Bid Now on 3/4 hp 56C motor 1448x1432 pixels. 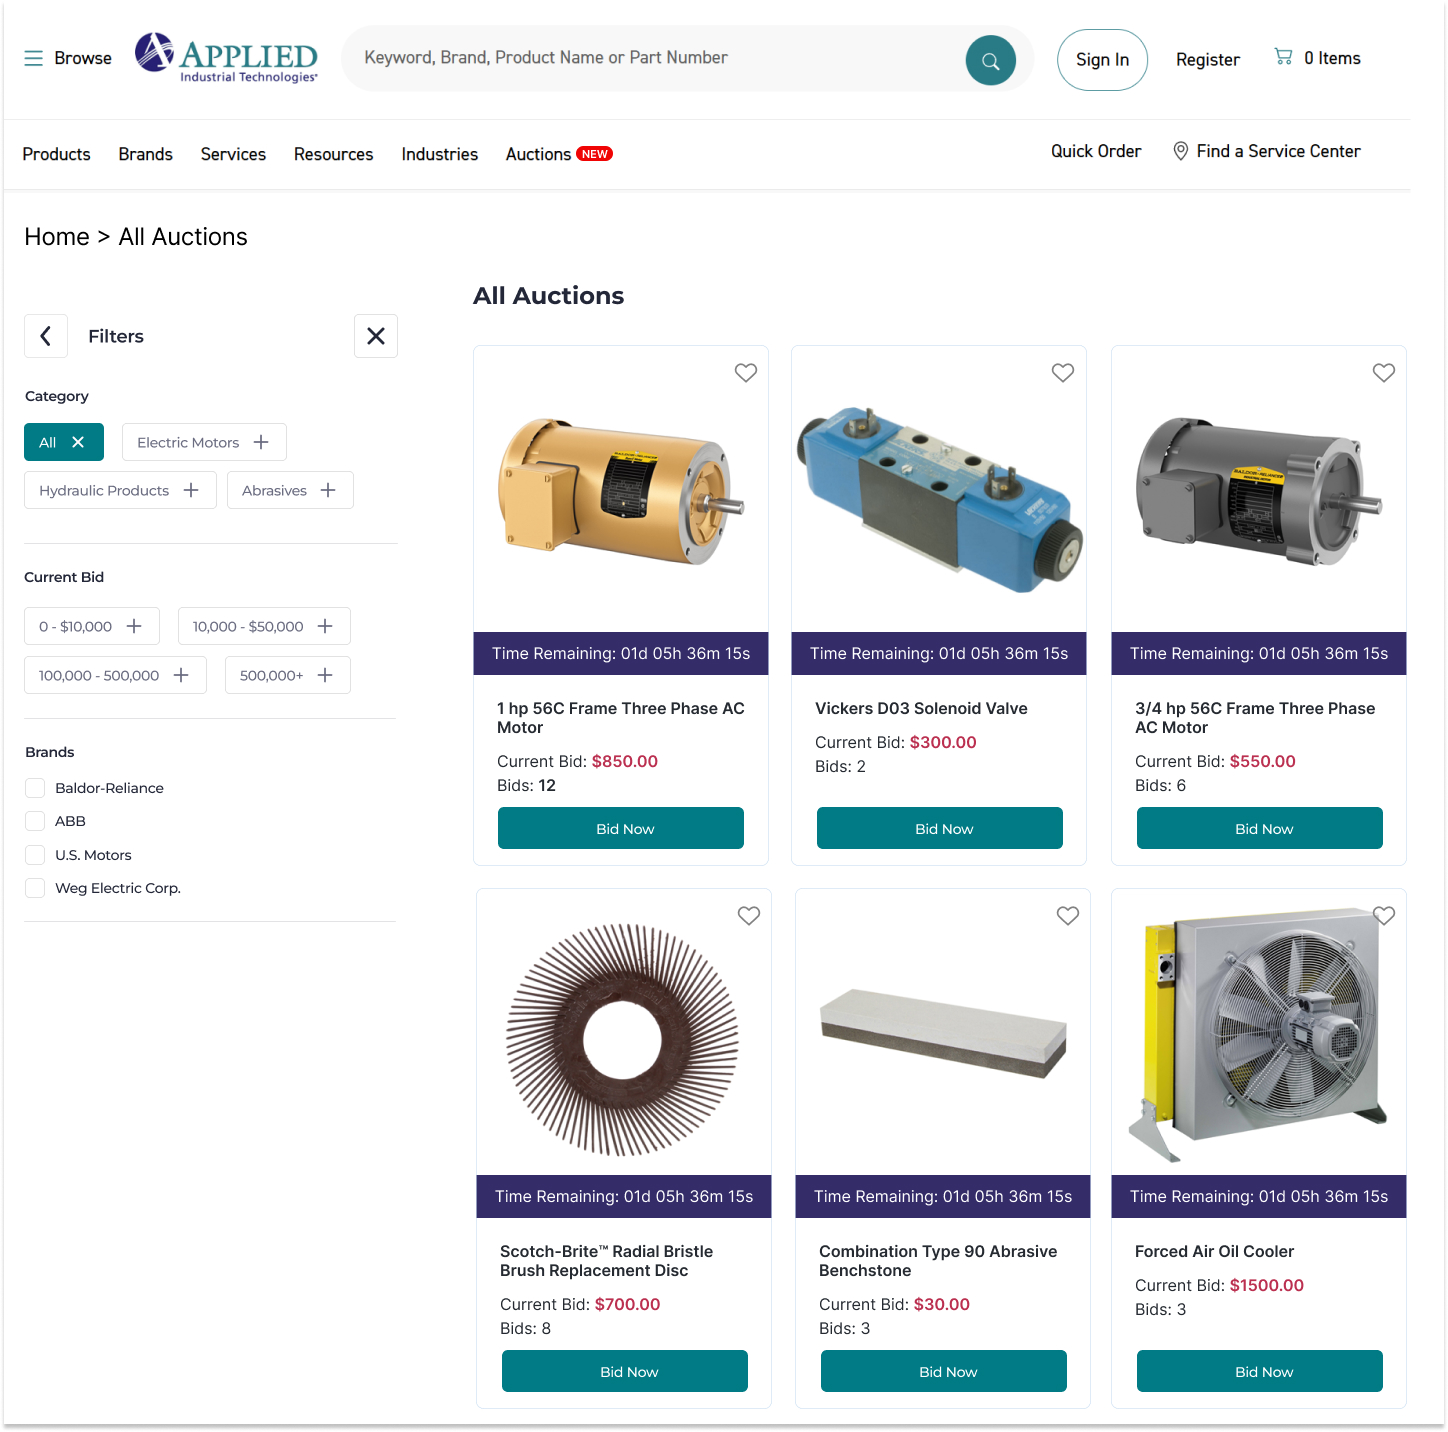click(x=1260, y=828)
